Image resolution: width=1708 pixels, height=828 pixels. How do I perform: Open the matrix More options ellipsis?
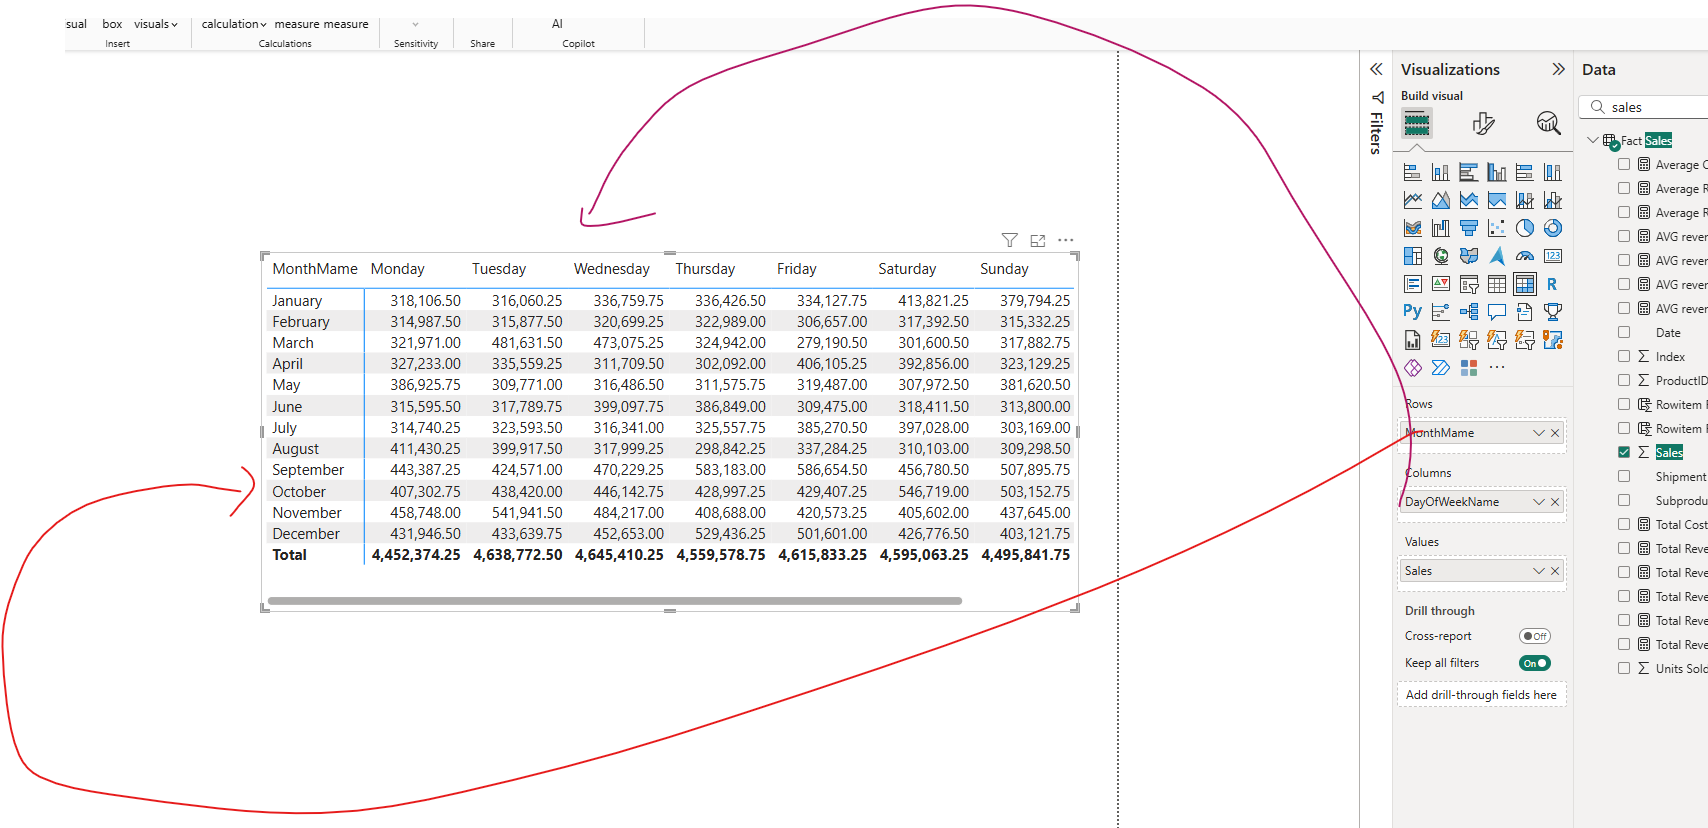[x=1066, y=240]
